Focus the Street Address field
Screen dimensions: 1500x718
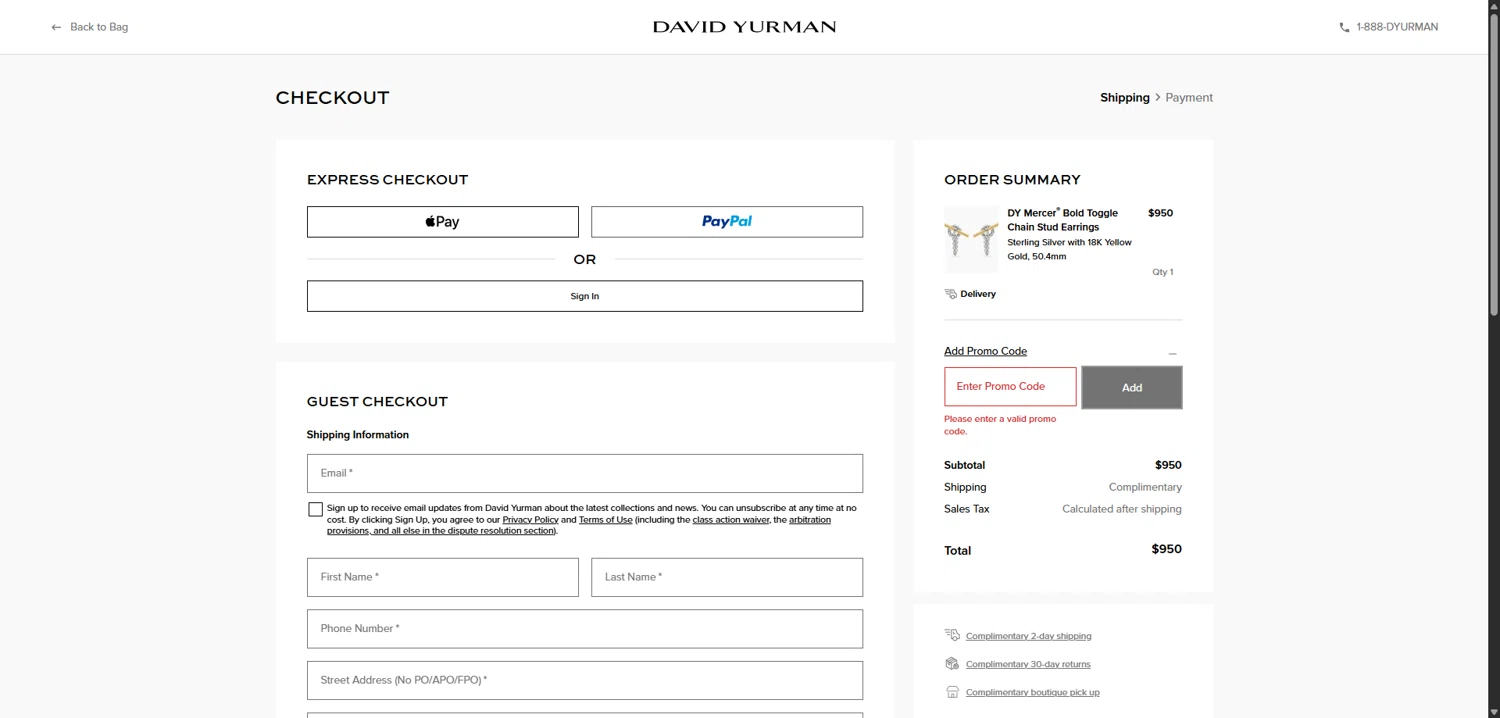(x=585, y=680)
